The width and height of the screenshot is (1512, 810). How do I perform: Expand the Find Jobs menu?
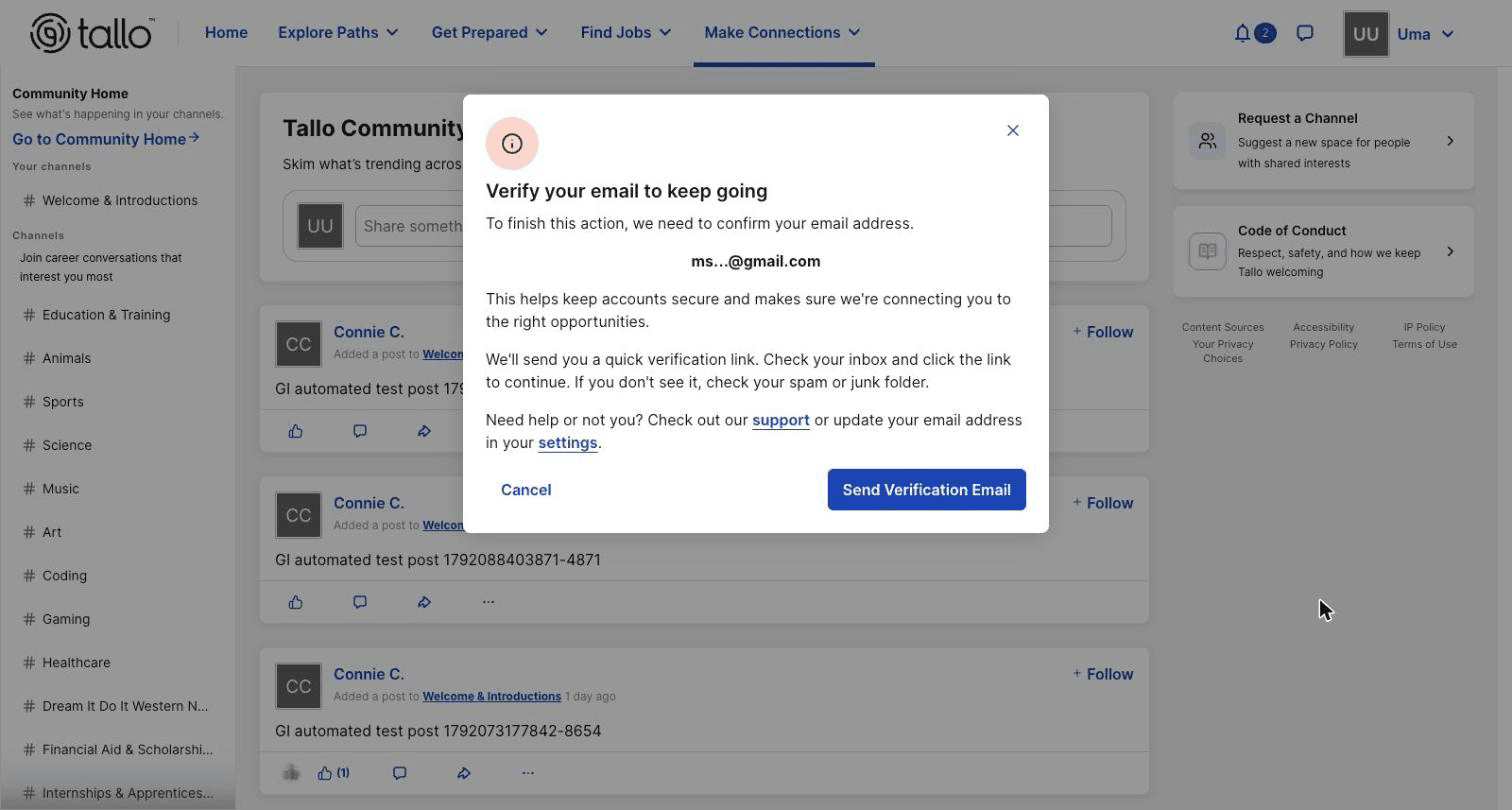(x=626, y=32)
